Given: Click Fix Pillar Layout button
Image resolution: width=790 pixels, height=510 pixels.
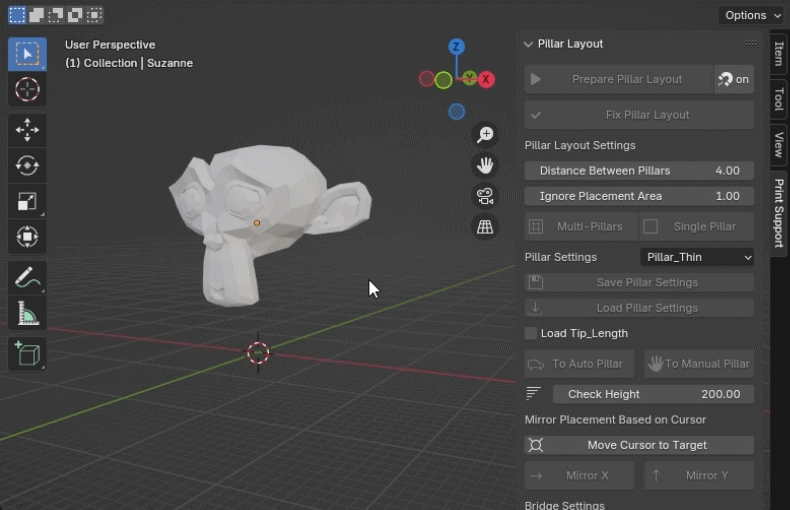Looking at the screenshot, I should [639, 114].
